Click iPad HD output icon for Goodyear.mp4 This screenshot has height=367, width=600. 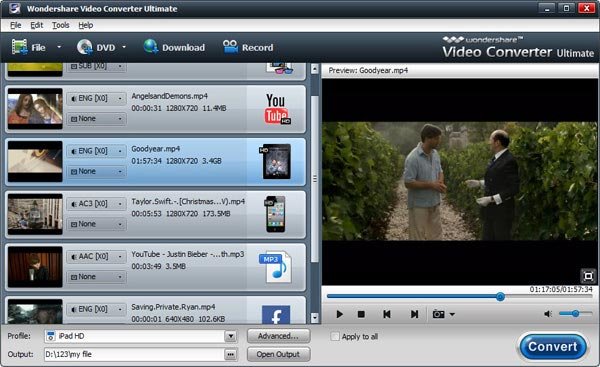coord(276,161)
